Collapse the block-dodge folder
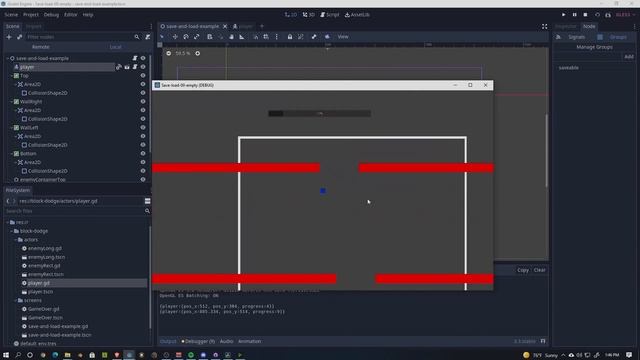Image resolution: width=640 pixels, height=360 pixels. [x=11, y=231]
